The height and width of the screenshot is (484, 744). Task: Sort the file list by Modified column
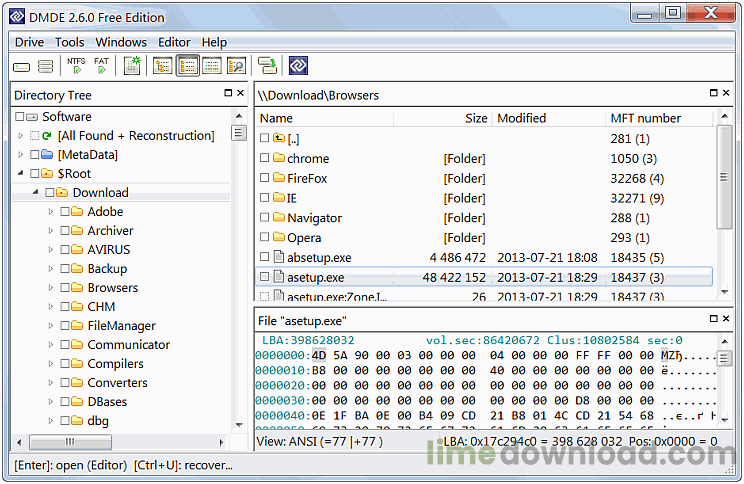point(522,118)
